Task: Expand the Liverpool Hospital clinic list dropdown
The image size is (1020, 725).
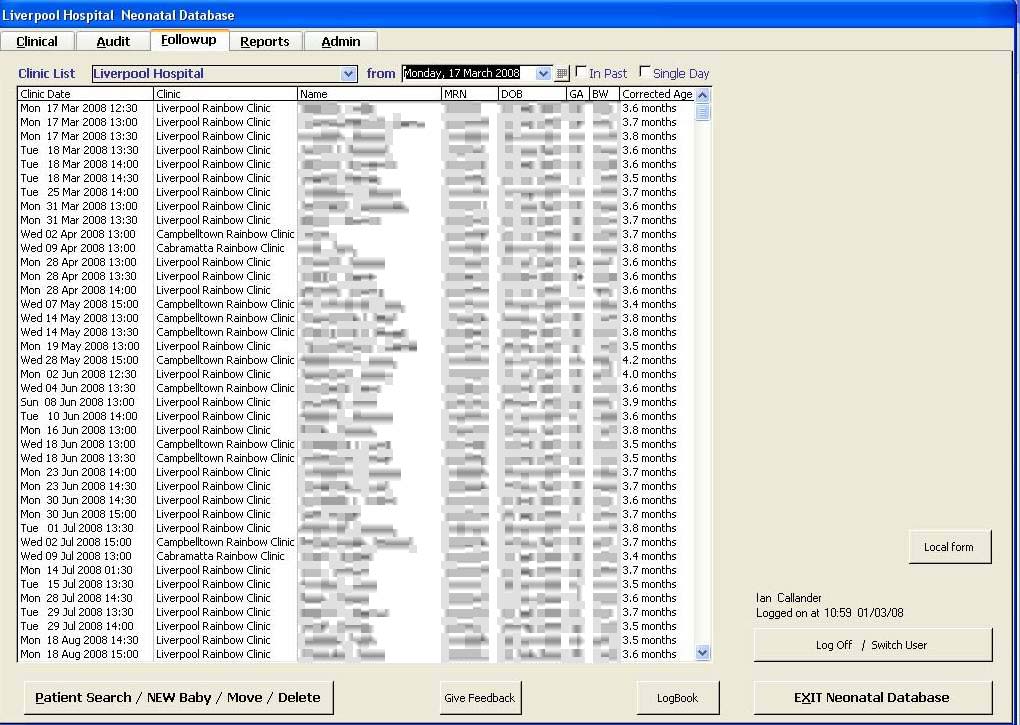Action: coord(348,74)
